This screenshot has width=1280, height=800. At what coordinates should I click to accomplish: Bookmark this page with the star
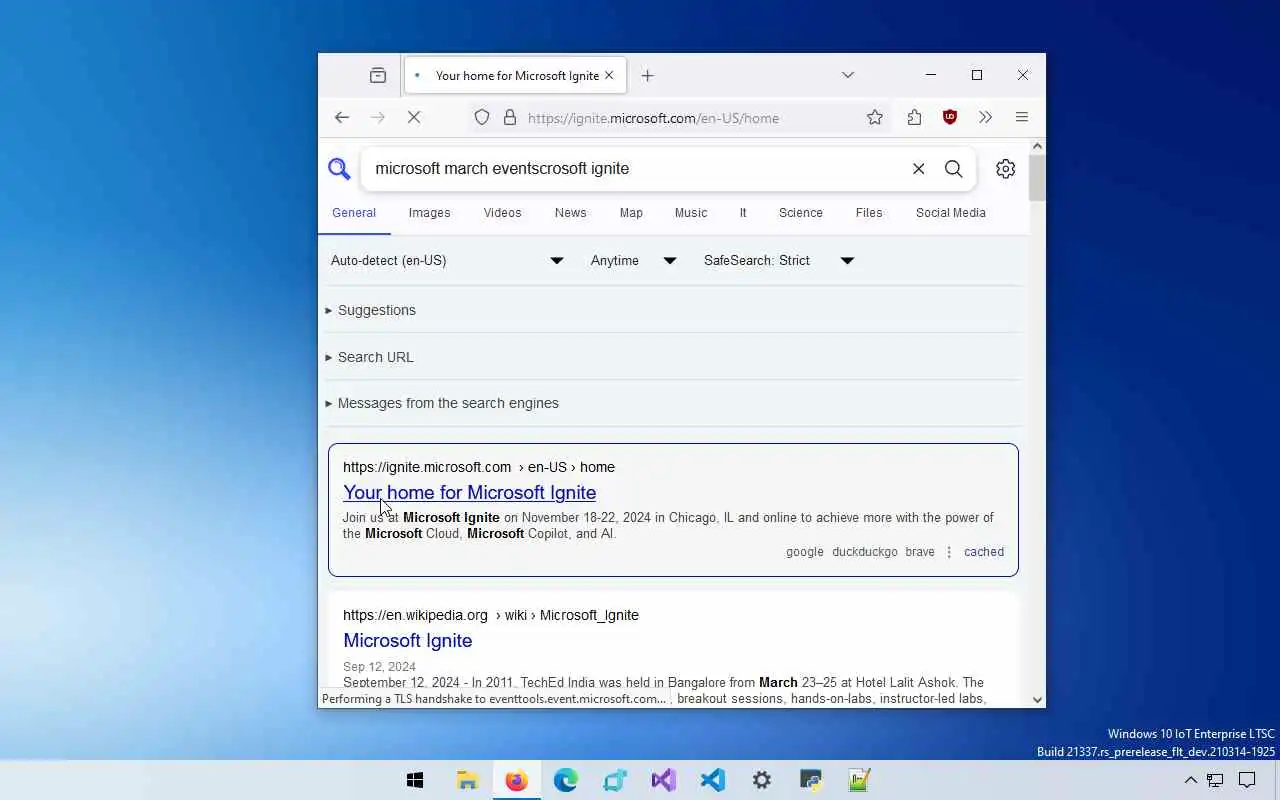click(x=875, y=117)
